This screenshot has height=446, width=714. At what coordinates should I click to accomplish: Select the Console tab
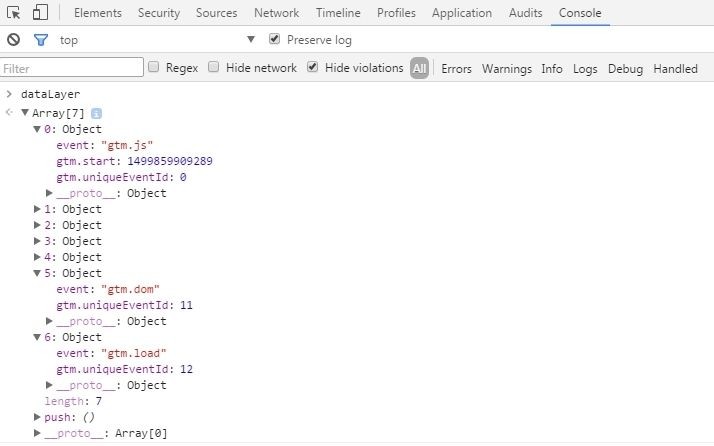pos(580,13)
